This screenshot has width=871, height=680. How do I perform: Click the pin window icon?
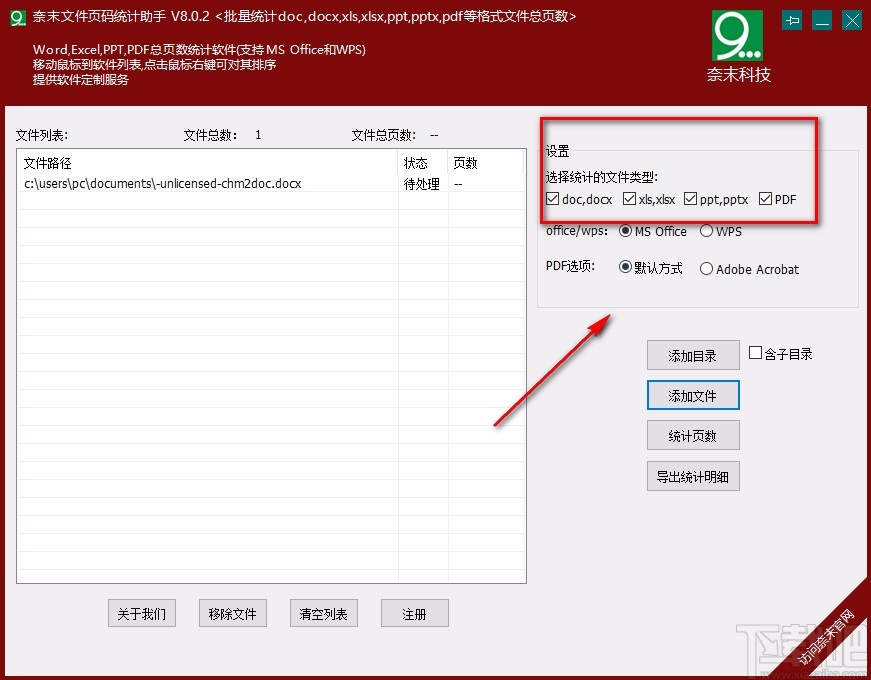coord(792,21)
